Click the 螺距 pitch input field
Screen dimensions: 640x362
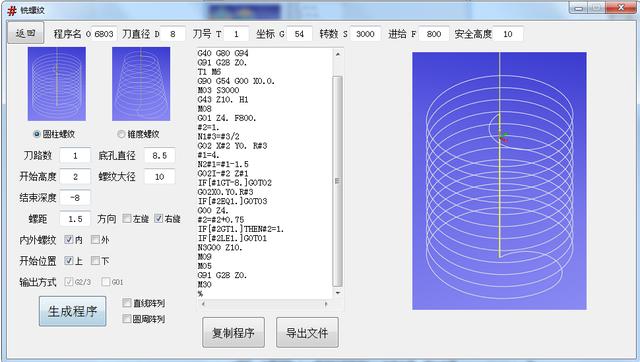[75, 219]
